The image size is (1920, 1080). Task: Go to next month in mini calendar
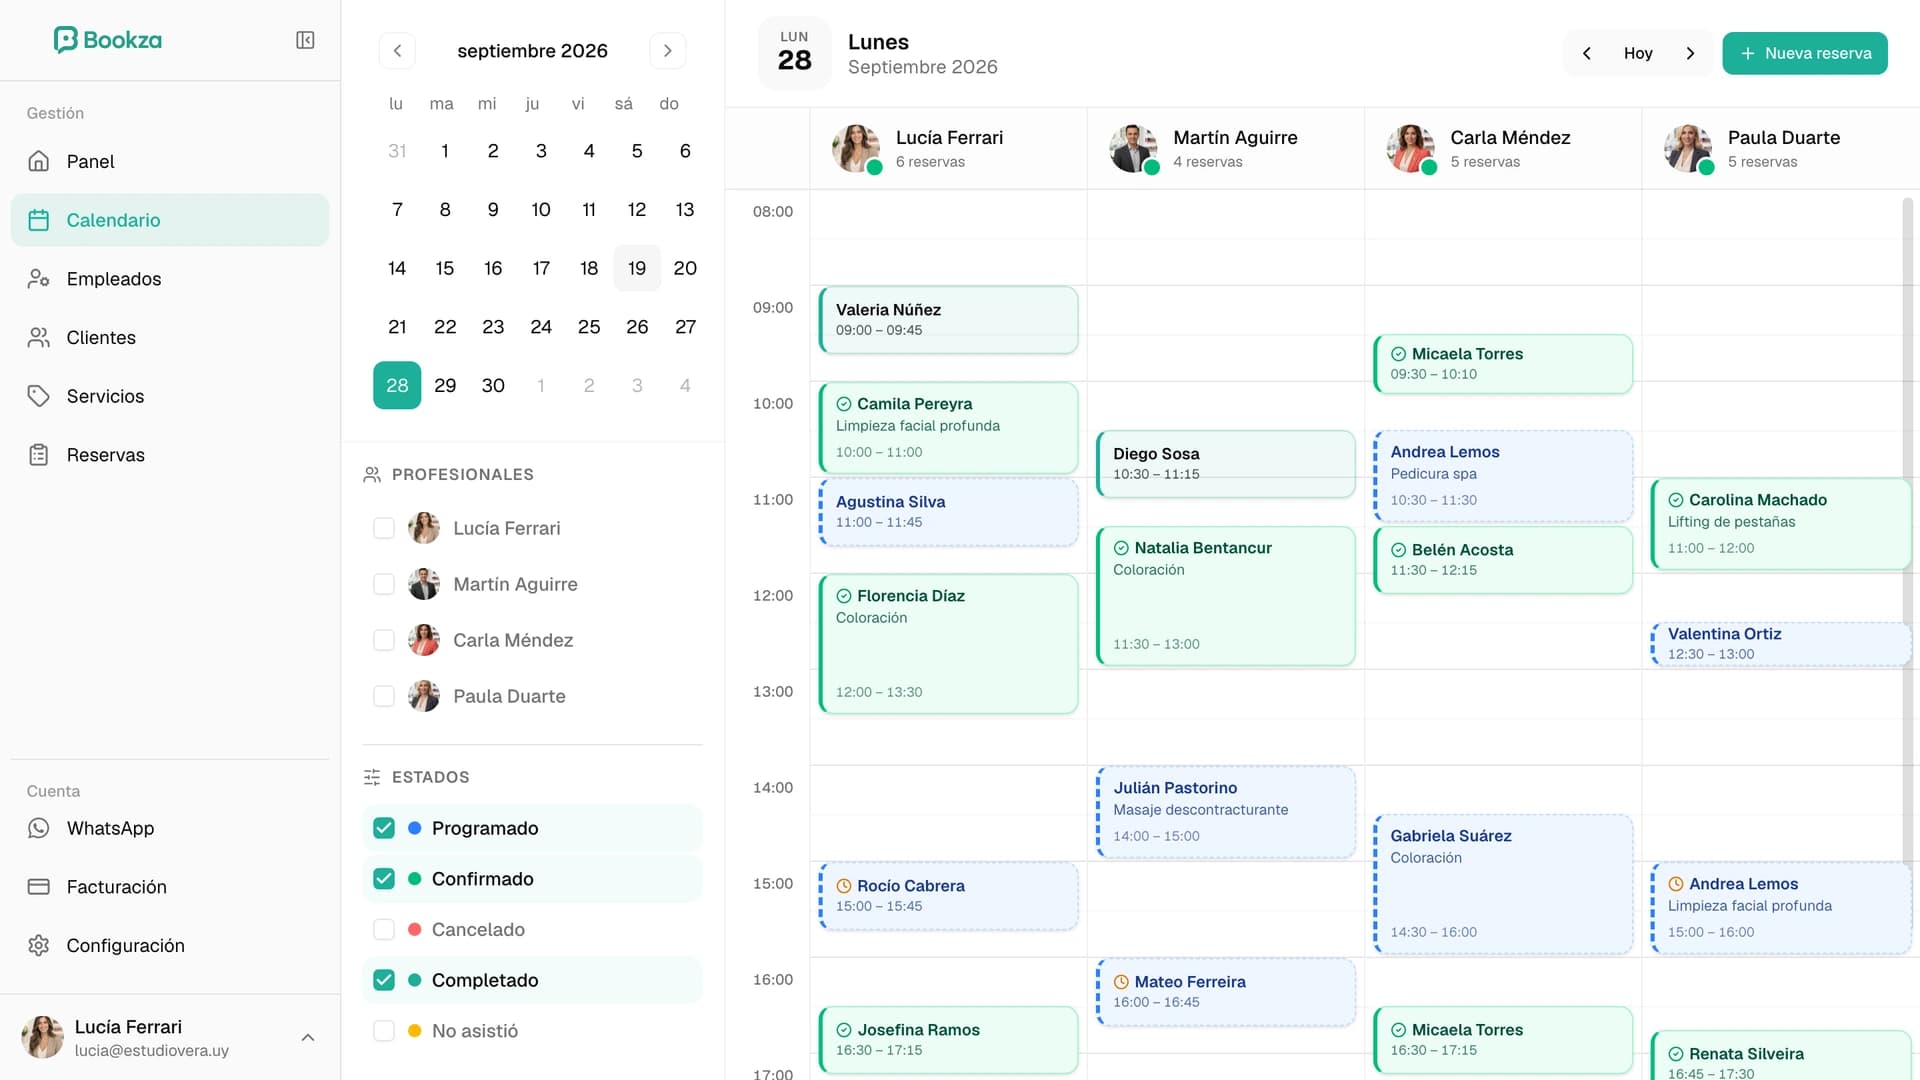668,51
